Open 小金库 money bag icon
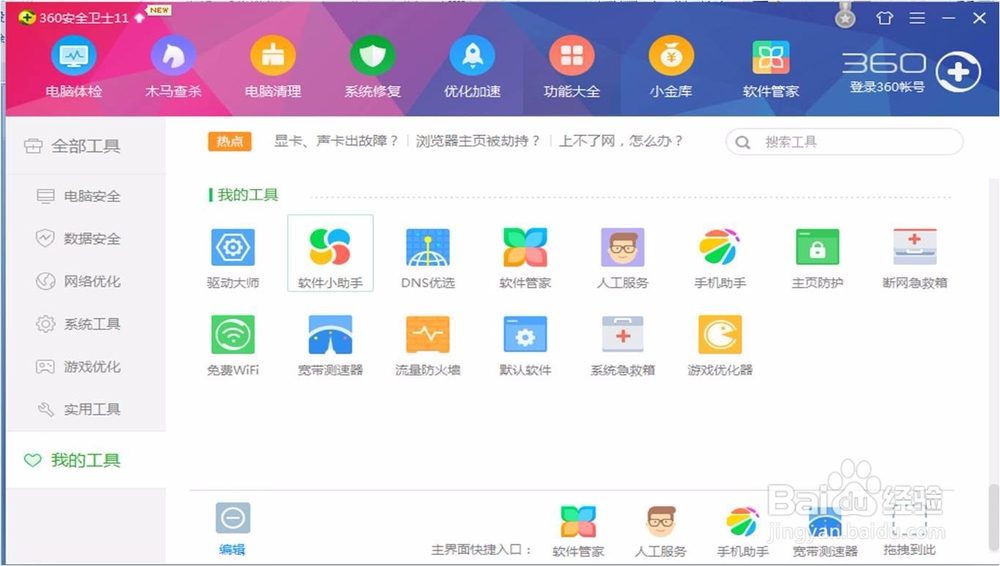 (x=671, y=66)
